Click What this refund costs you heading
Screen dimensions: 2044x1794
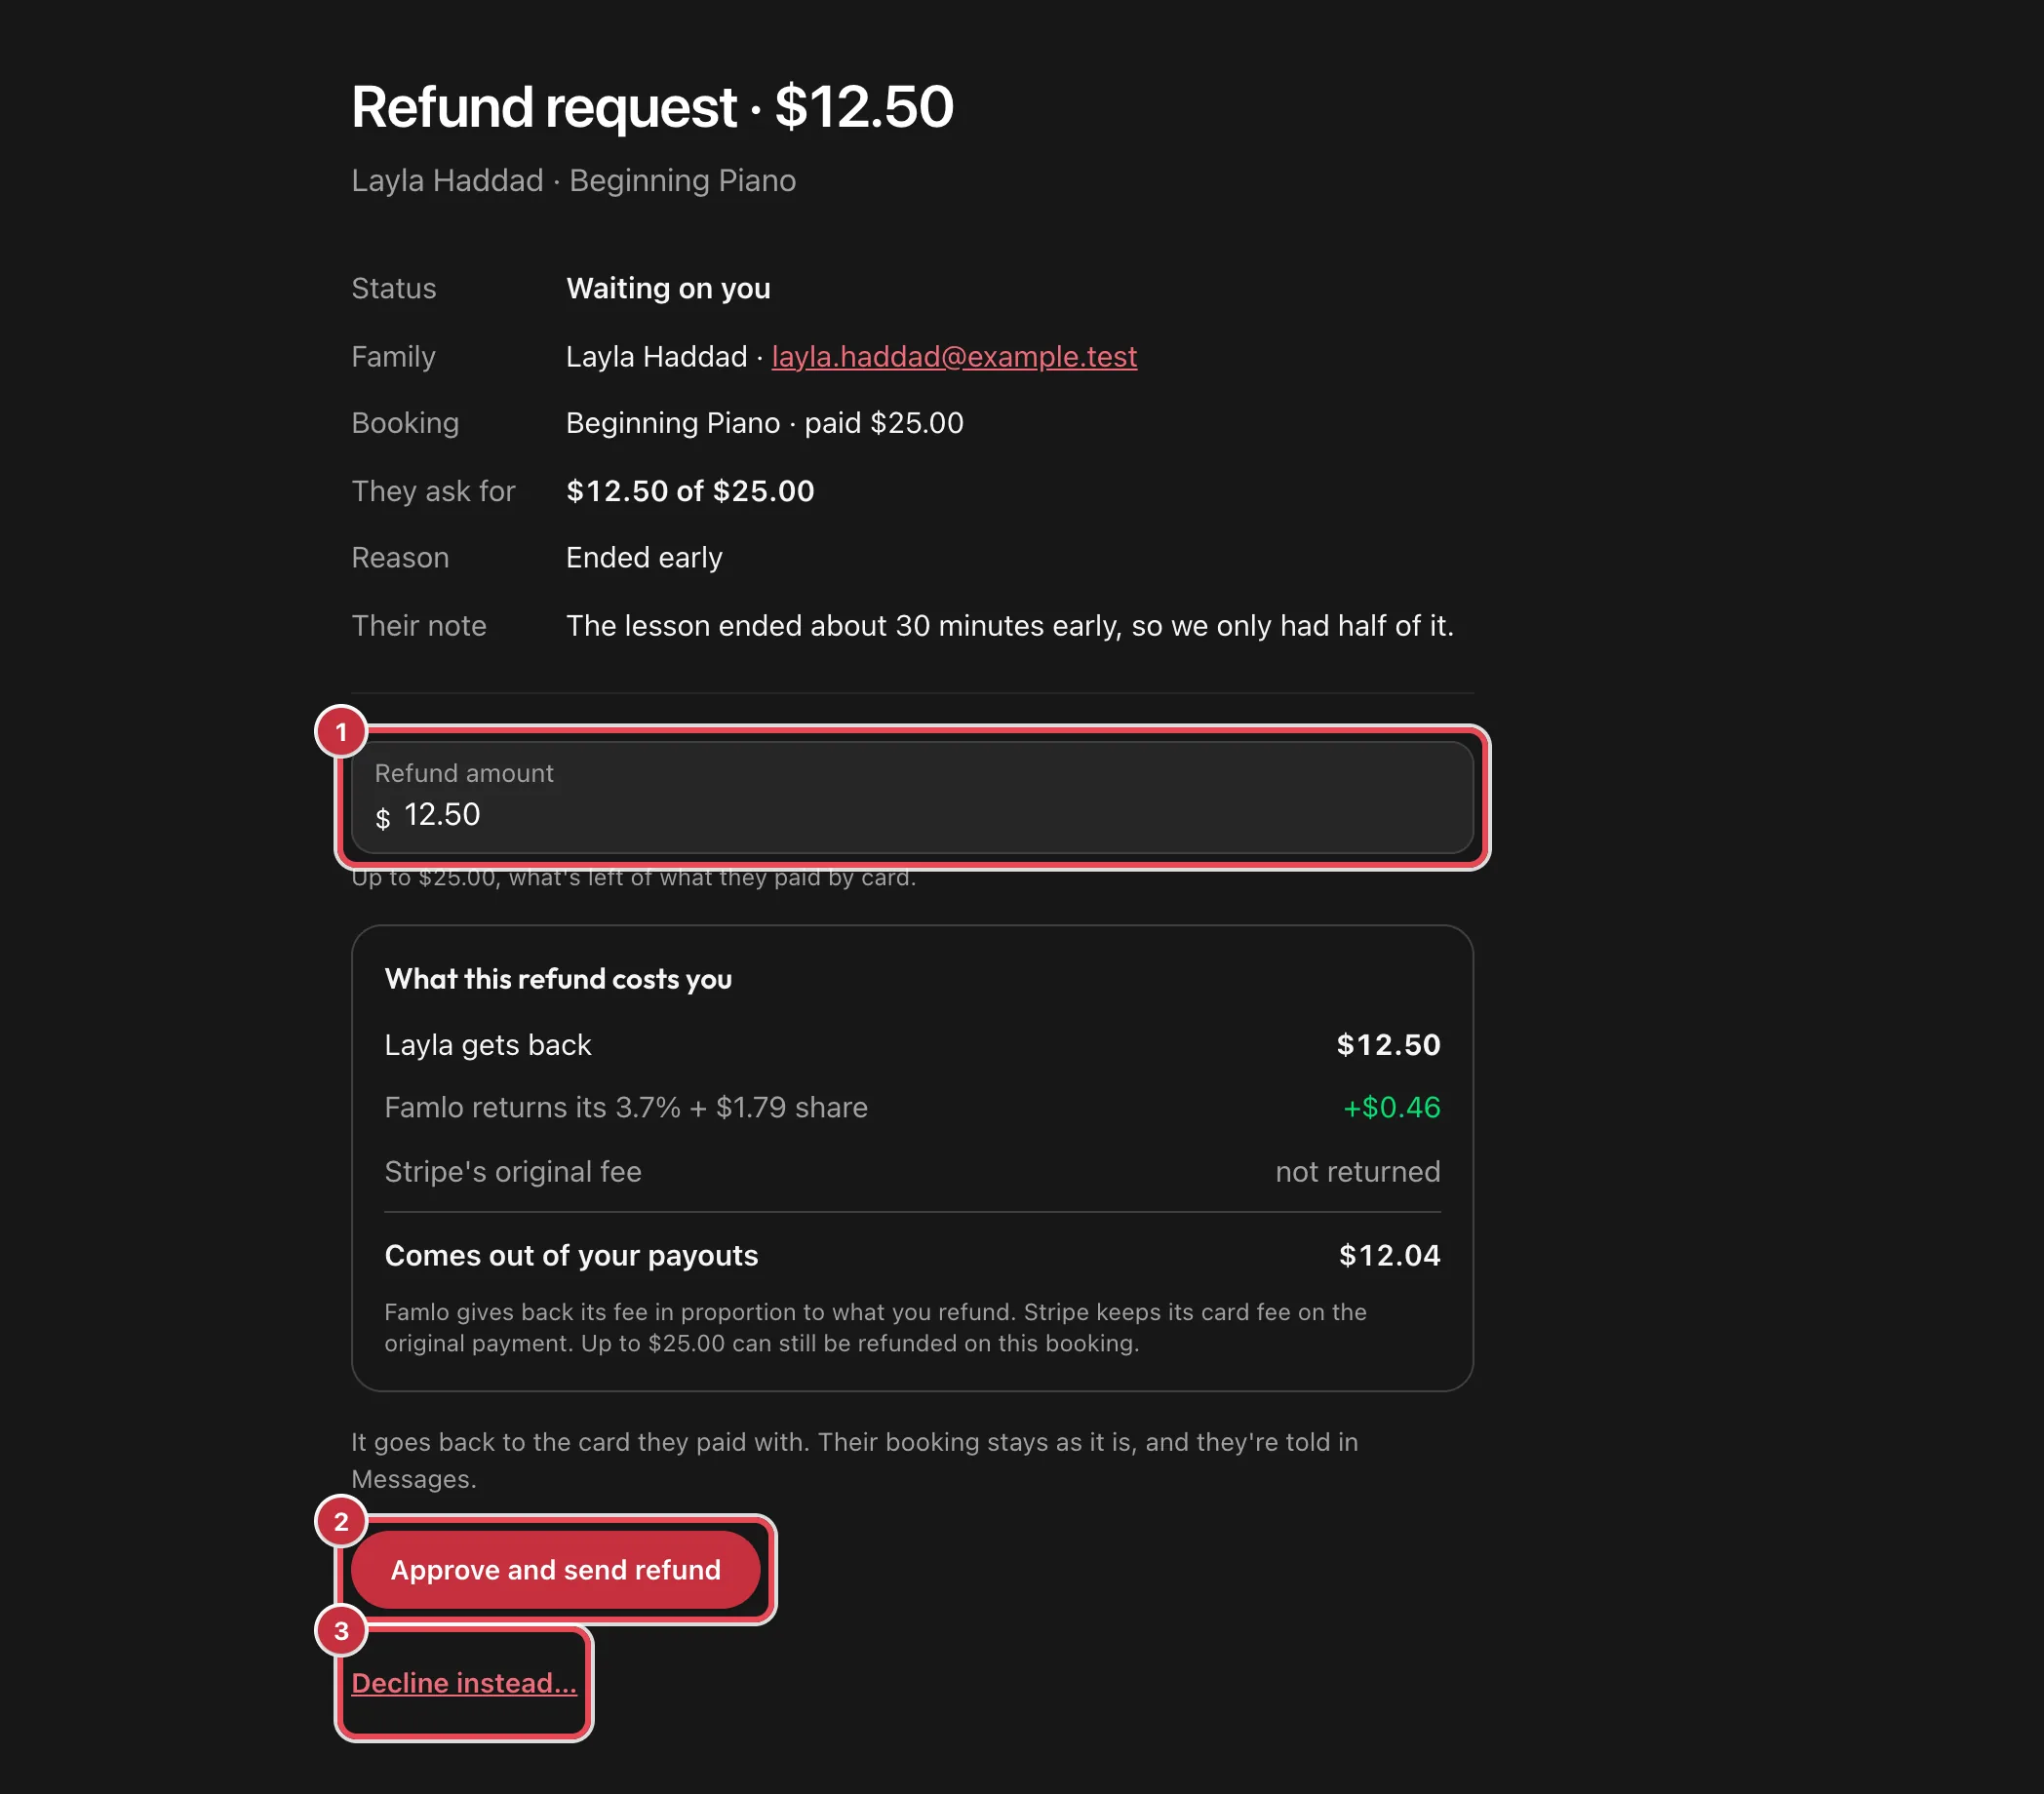[x=558, y=978]
